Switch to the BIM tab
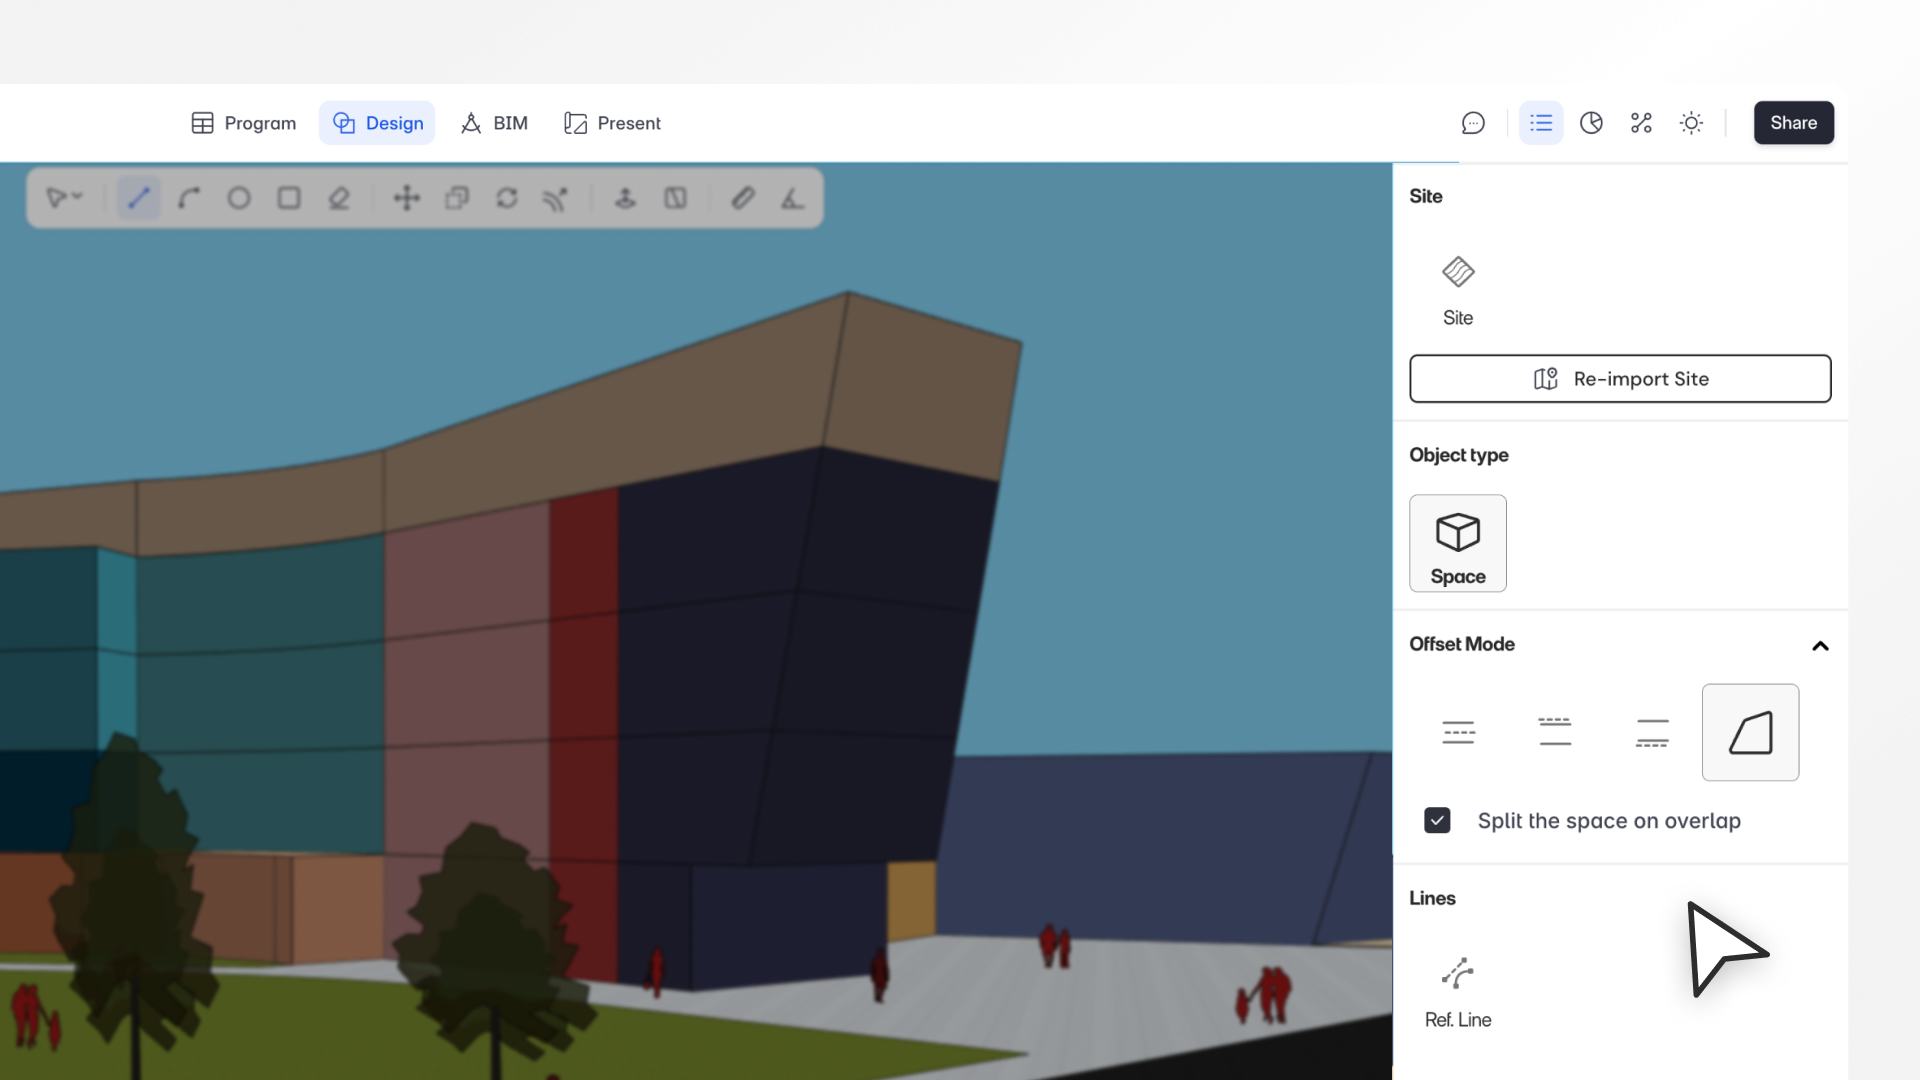1920x1080 pixels. click(x=494, y=123)
